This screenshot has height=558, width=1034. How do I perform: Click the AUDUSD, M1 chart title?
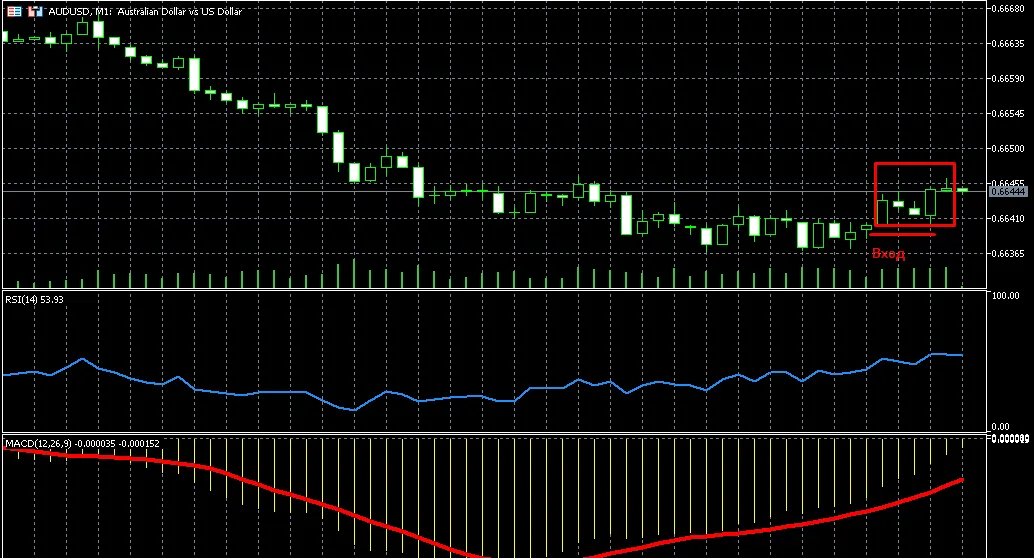click(145, 11)
